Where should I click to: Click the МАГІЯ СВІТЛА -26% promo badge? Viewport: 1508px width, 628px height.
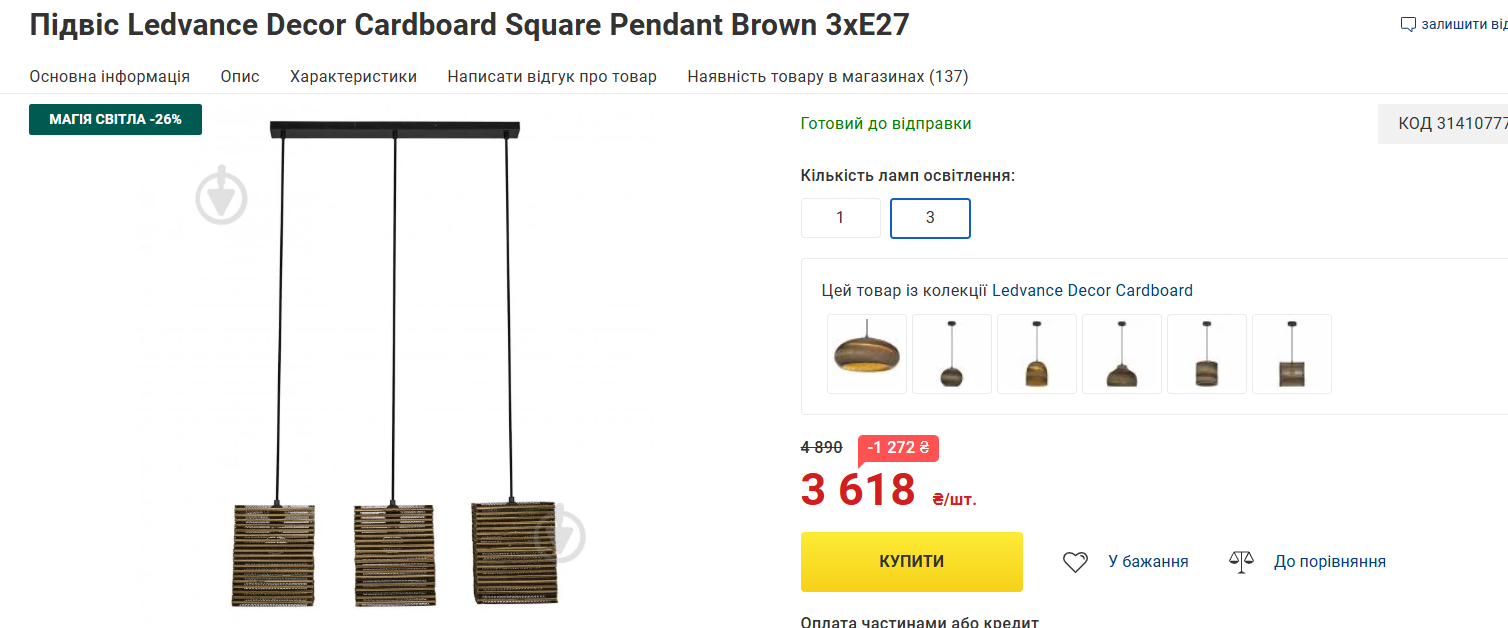tap(115, 119)
